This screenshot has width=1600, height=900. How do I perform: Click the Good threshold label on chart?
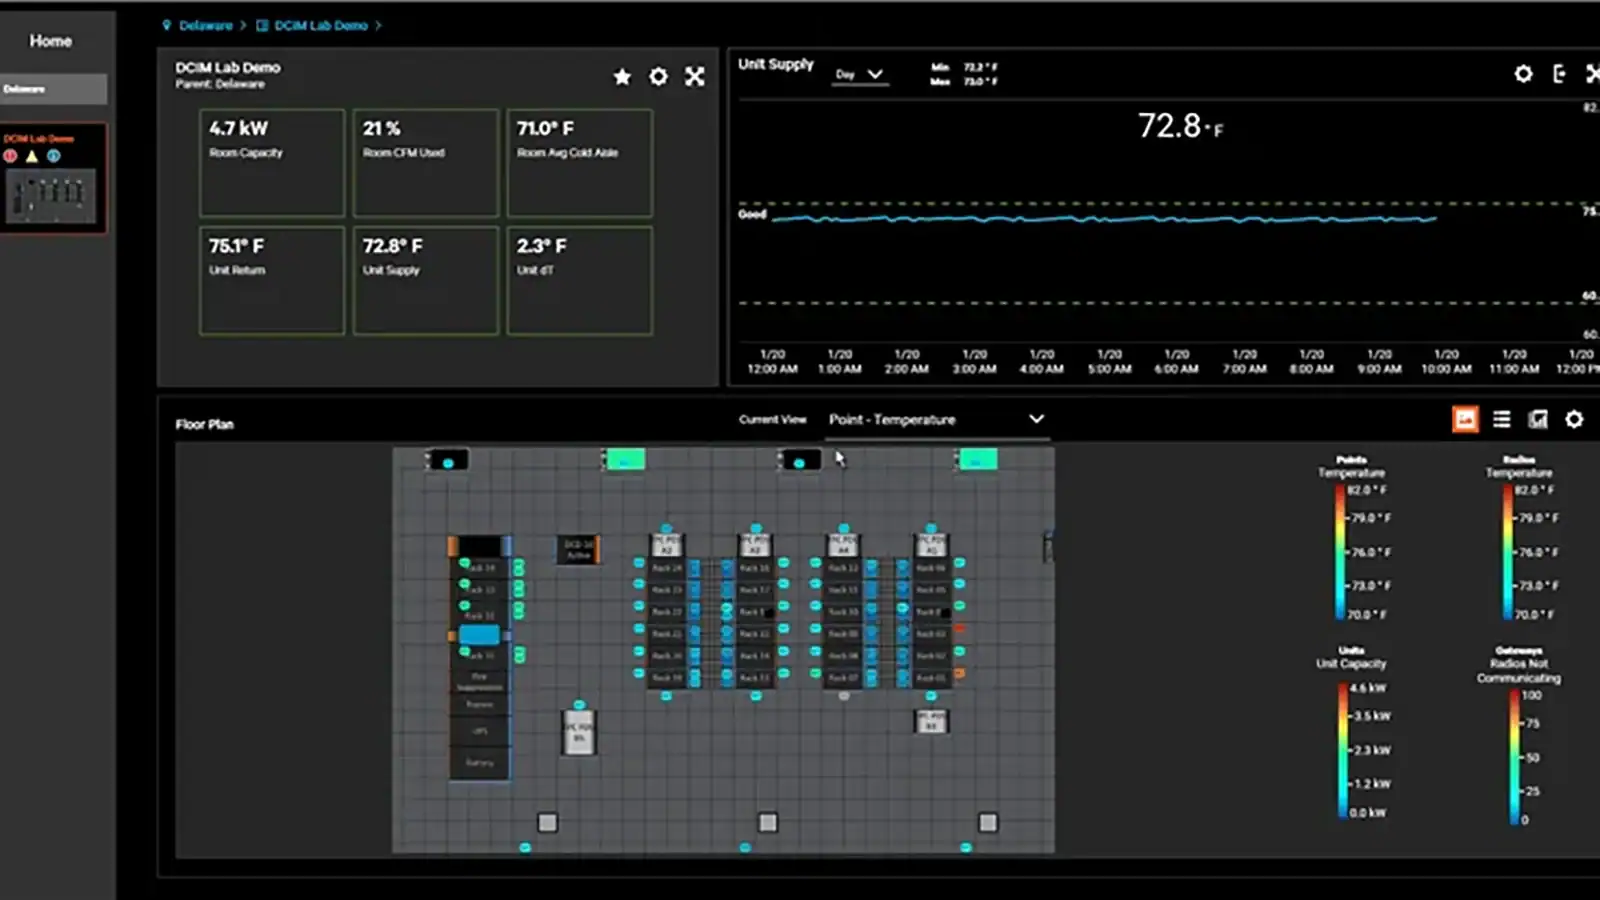point(752,214)
